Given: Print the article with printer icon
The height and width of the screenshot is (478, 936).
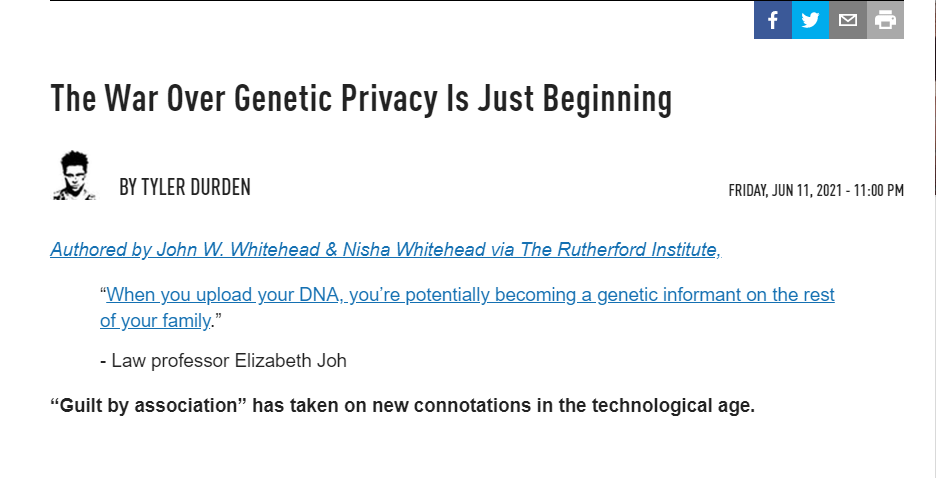Looking at the screenshot, I should pyautogui.click(x=885, y=19).
